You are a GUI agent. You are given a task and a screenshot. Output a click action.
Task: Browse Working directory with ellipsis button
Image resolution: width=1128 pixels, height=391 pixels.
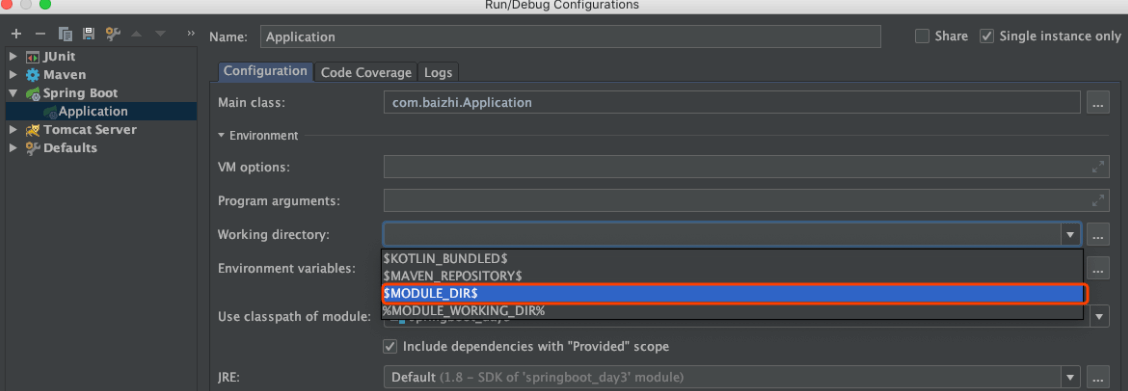[1097, 234]
